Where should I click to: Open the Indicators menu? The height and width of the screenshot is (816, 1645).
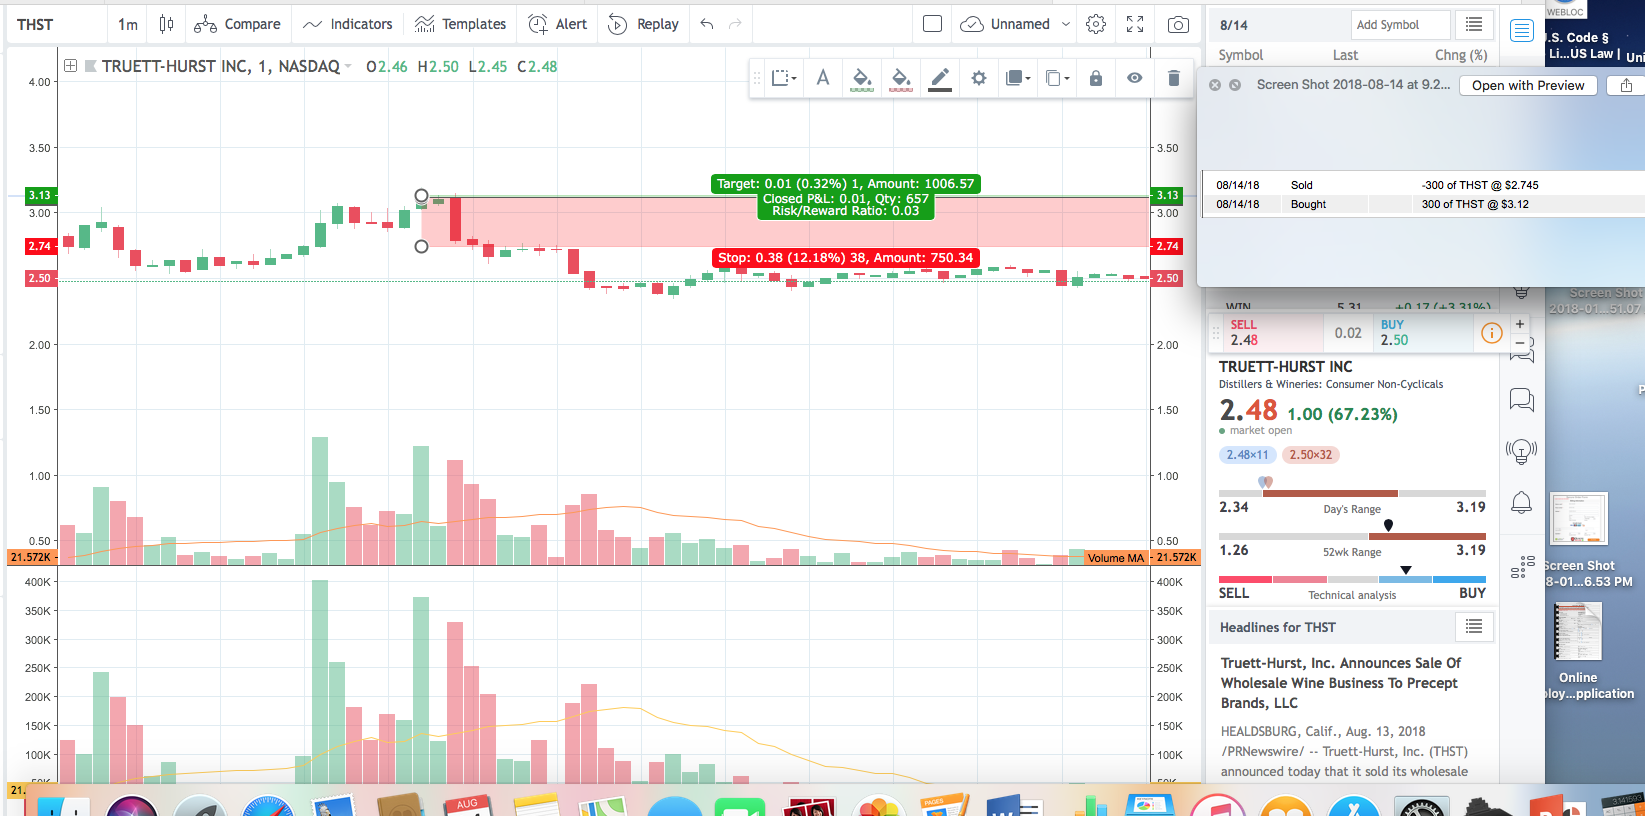click(347, 24)
